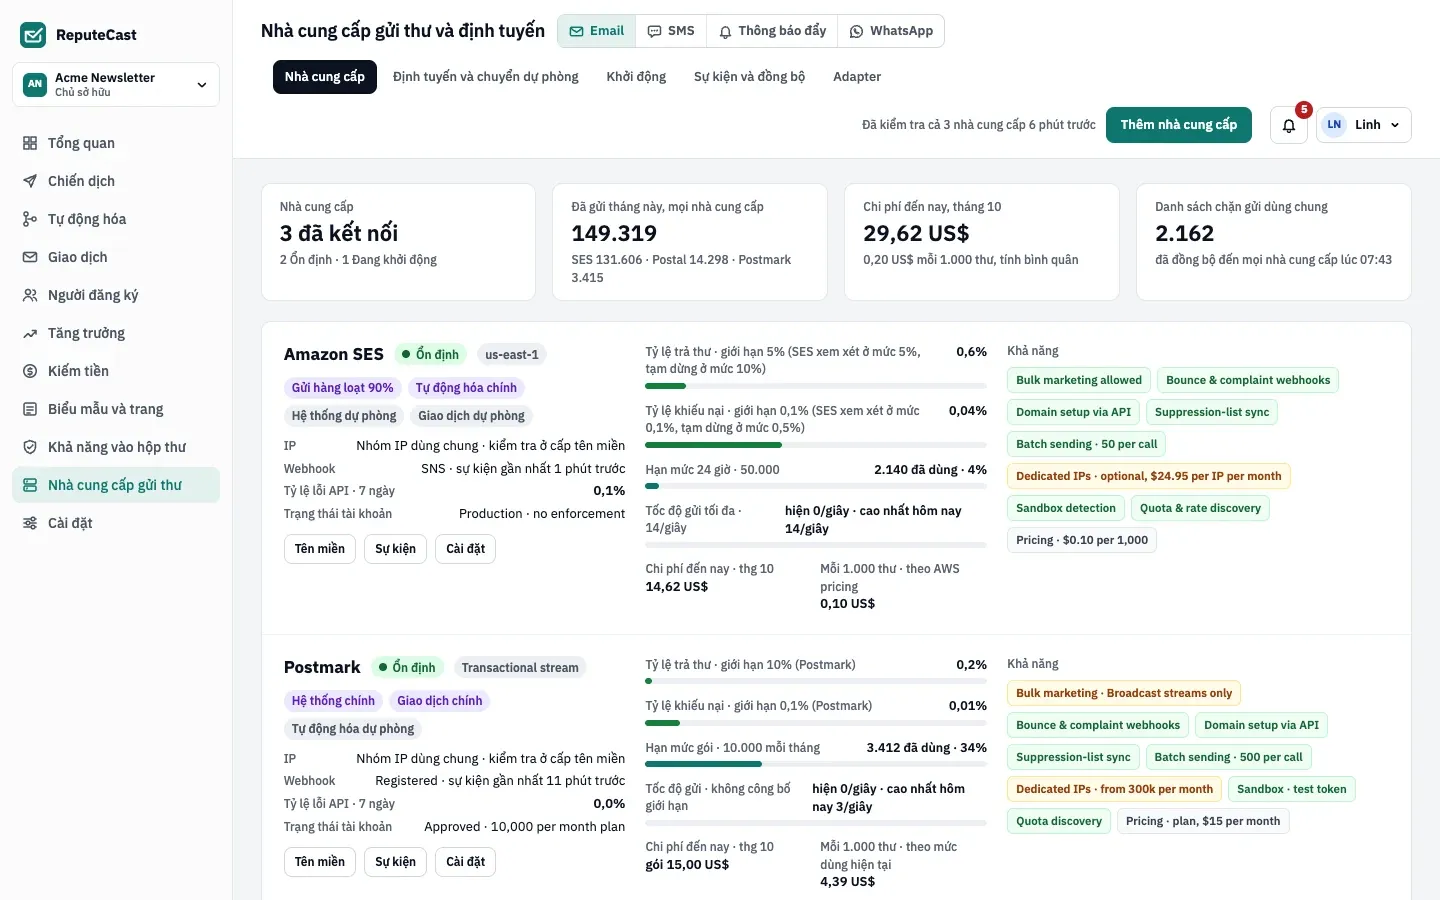Click the Kiếm tiền coin icon

(30, 371)
